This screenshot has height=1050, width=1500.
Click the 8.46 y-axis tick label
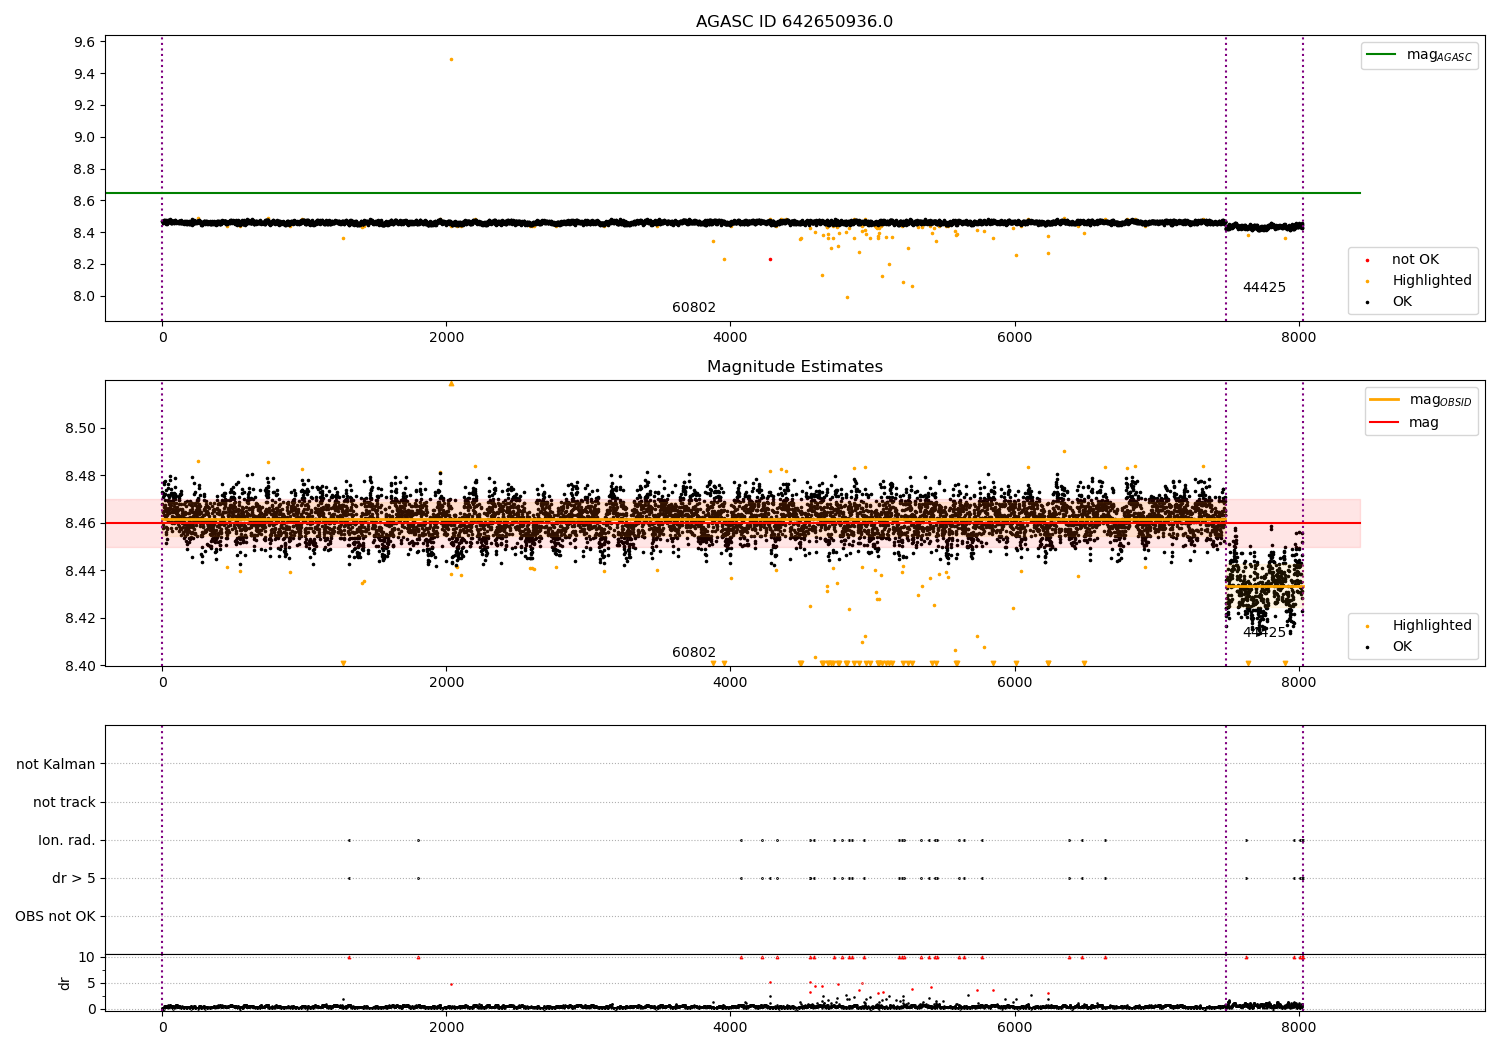[81, 523]
